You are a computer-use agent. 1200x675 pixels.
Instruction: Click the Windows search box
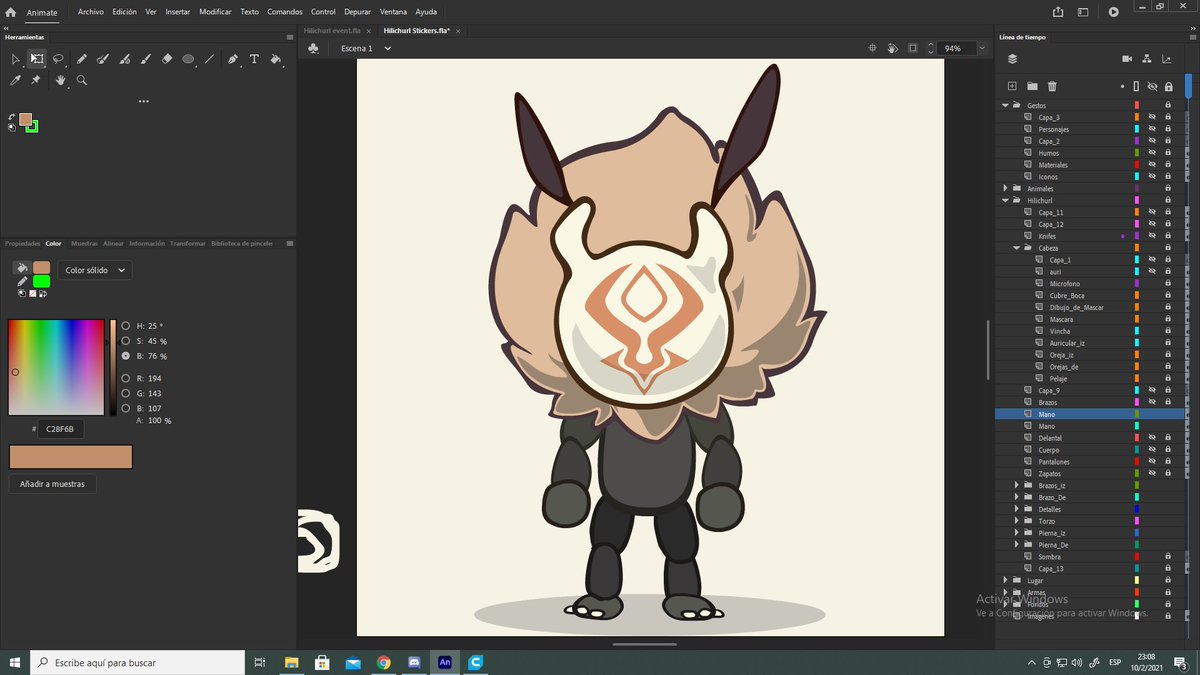click(x=137, y=662)
